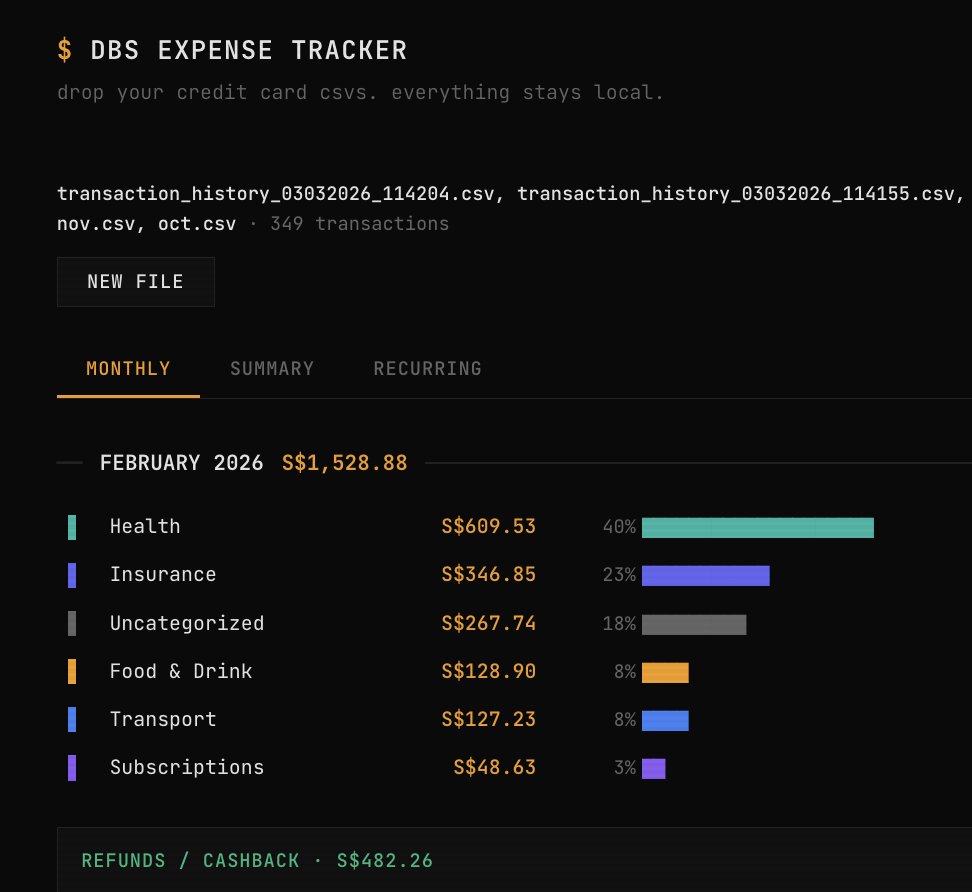Click the orange dollar sign logo

pyautogui.click(x=64, y=50)
